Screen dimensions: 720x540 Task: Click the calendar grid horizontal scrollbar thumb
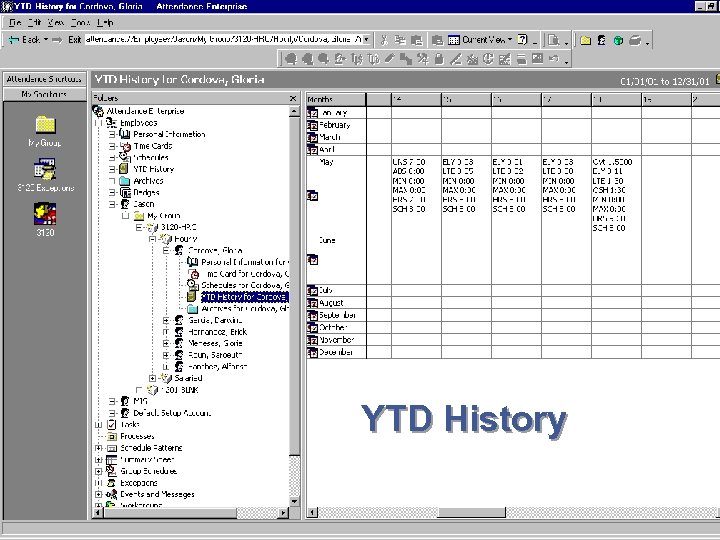pos(472,512)
